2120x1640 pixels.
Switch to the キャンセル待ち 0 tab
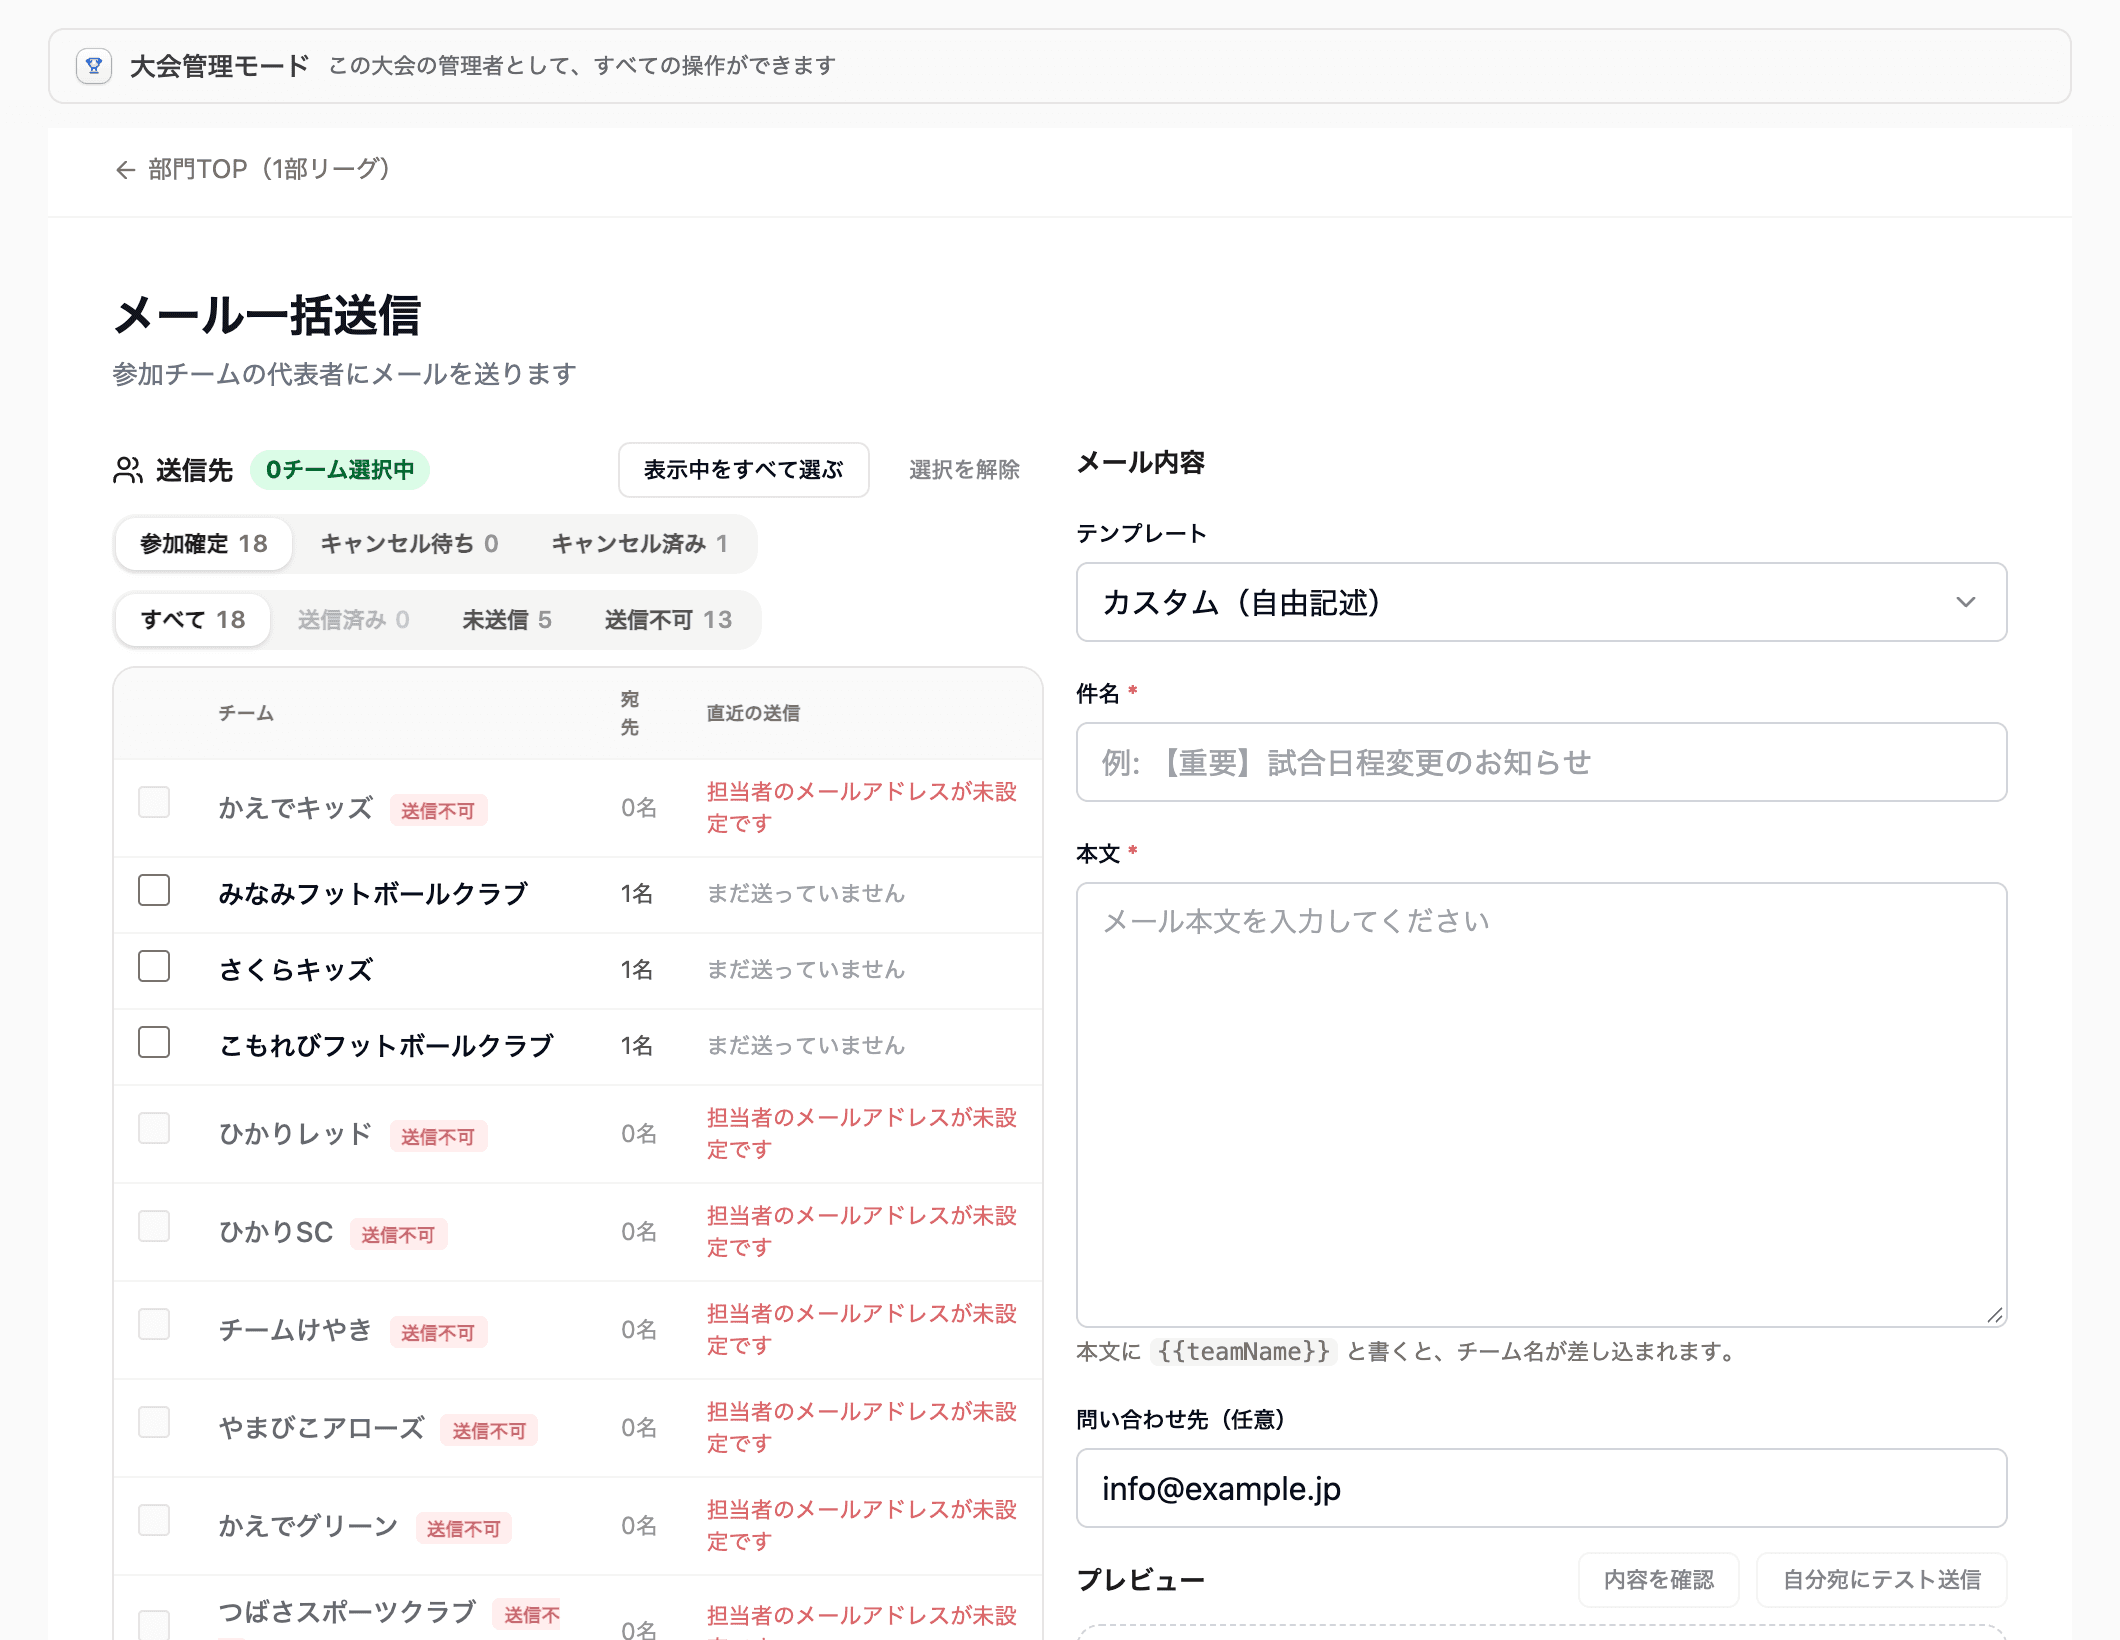point(409,544)
